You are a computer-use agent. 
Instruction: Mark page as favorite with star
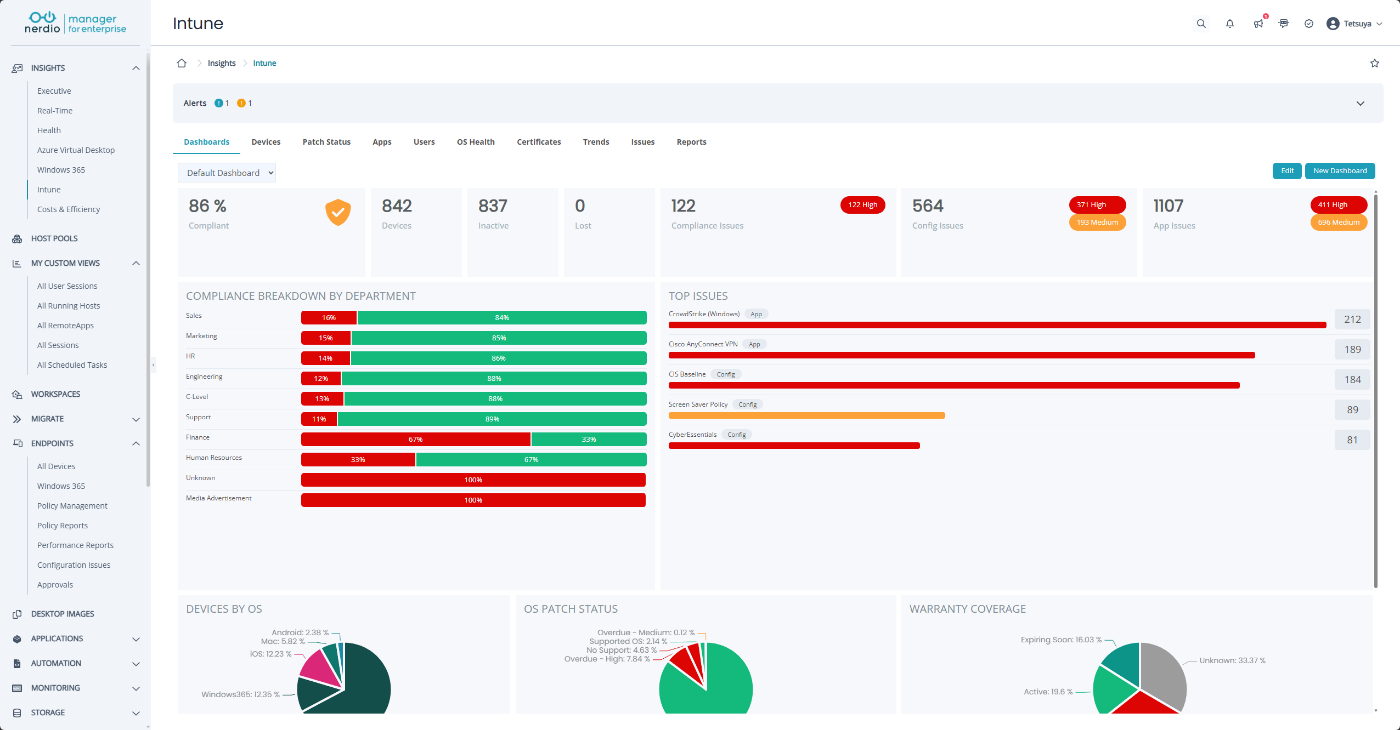pyautogui.click(x=1374, y=63)
